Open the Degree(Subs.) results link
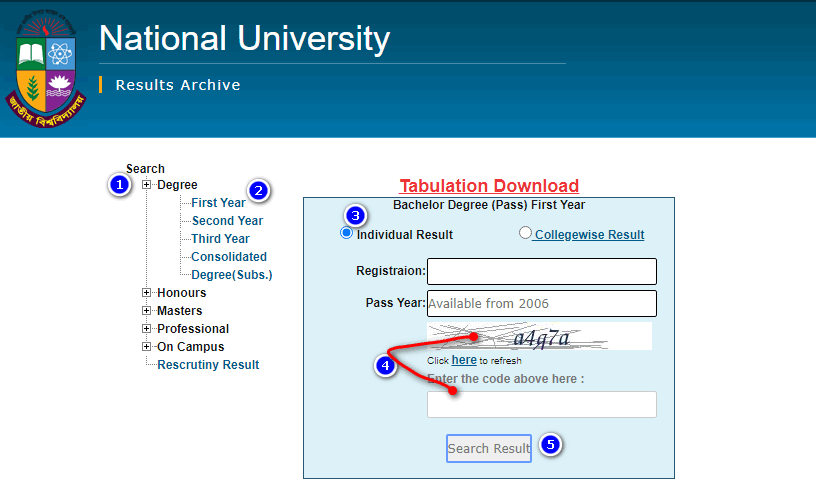816x482 pixels. click(232, 275)
